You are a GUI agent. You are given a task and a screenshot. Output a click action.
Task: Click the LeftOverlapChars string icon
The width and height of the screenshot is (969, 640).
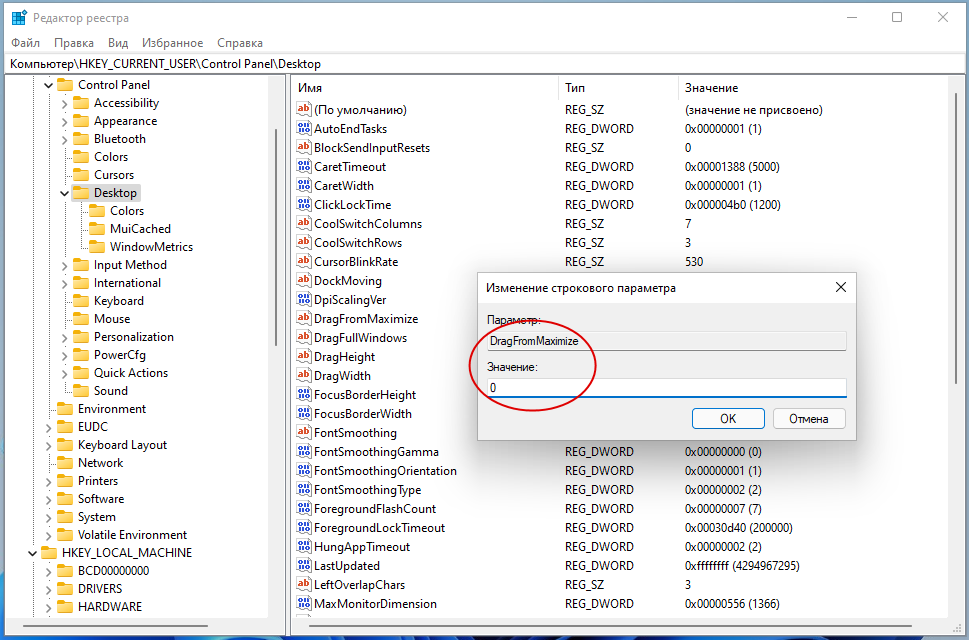(x=303, y=584)
